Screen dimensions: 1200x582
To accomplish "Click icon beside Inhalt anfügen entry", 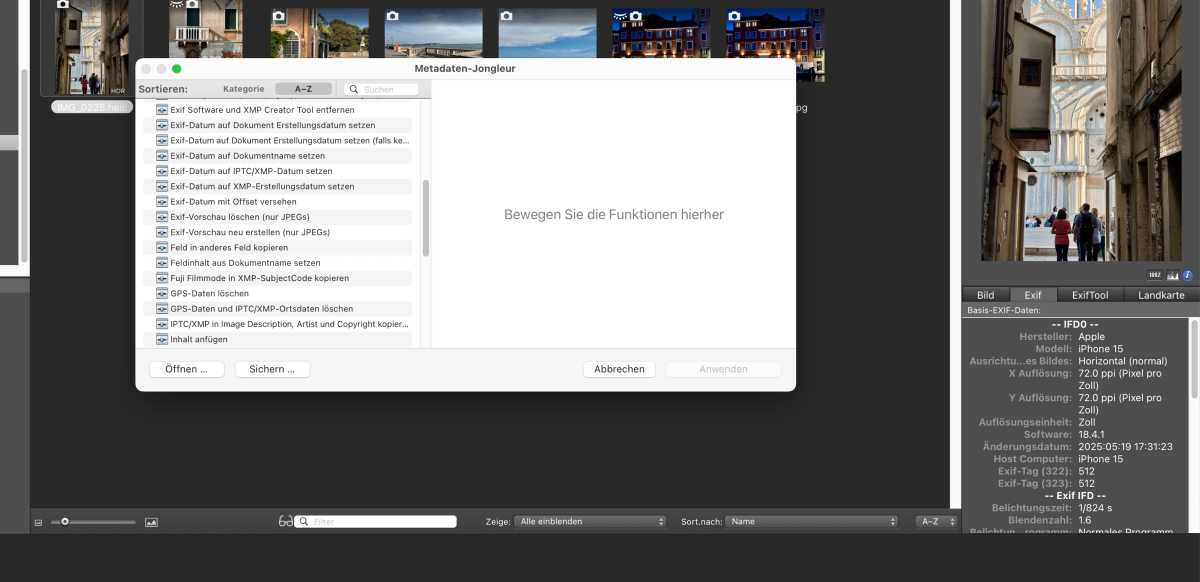I will pos(161,339).
